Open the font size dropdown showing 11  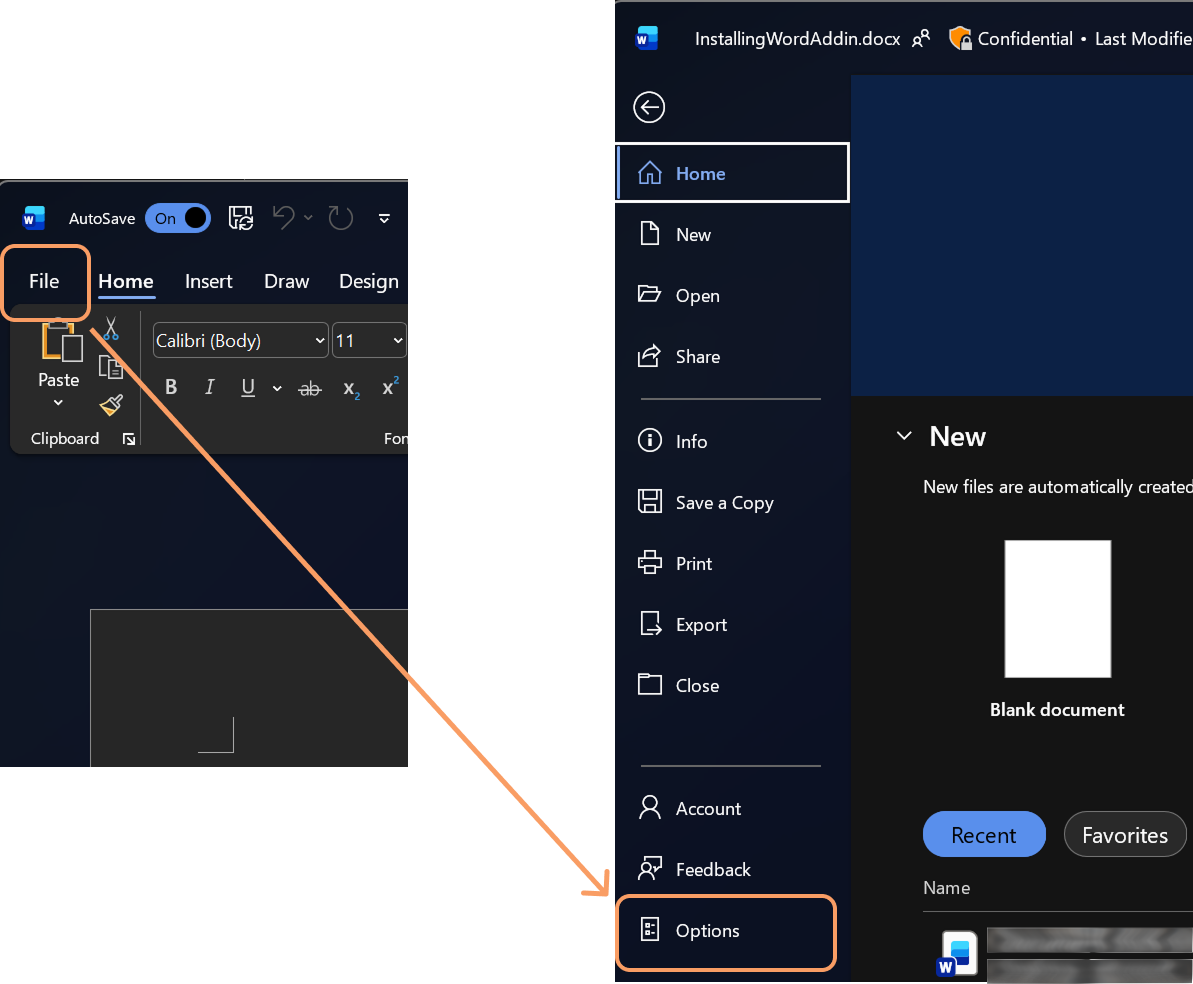tap(369, 340)
